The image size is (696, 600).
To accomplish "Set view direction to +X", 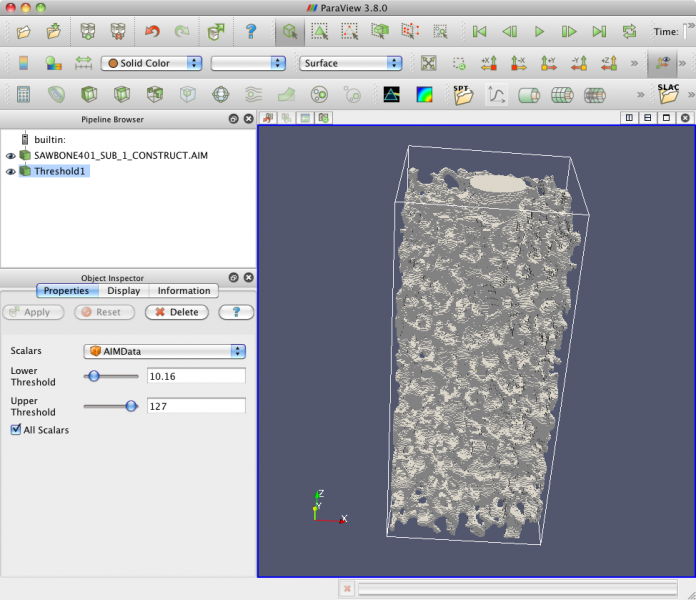I will (x=489, y=63).
